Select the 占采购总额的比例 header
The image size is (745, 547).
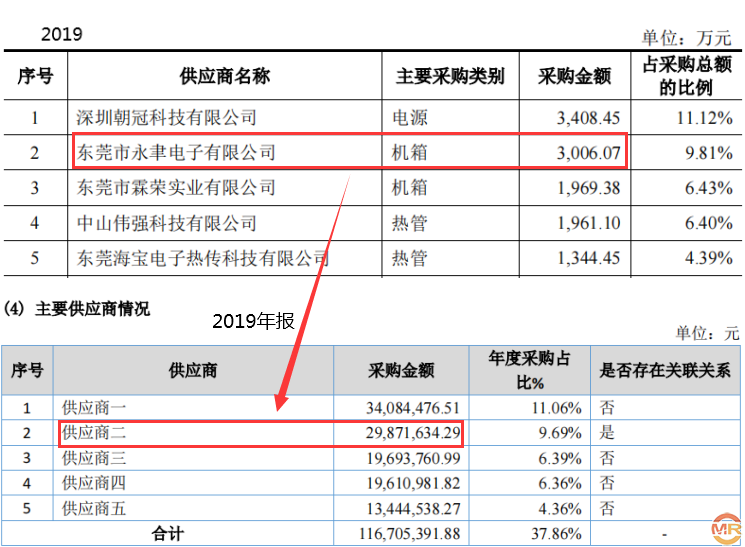[687, 76]
